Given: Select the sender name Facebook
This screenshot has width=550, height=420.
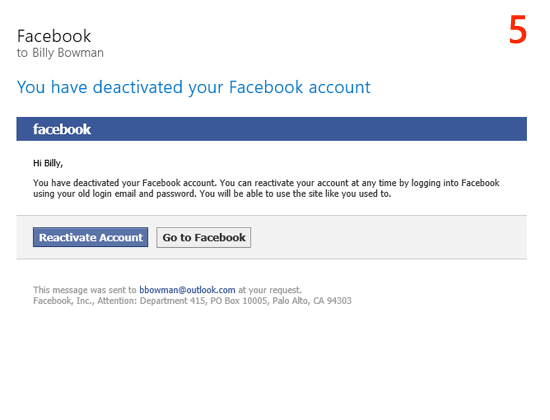Looking at the screenshot, I should pos(54,36).
